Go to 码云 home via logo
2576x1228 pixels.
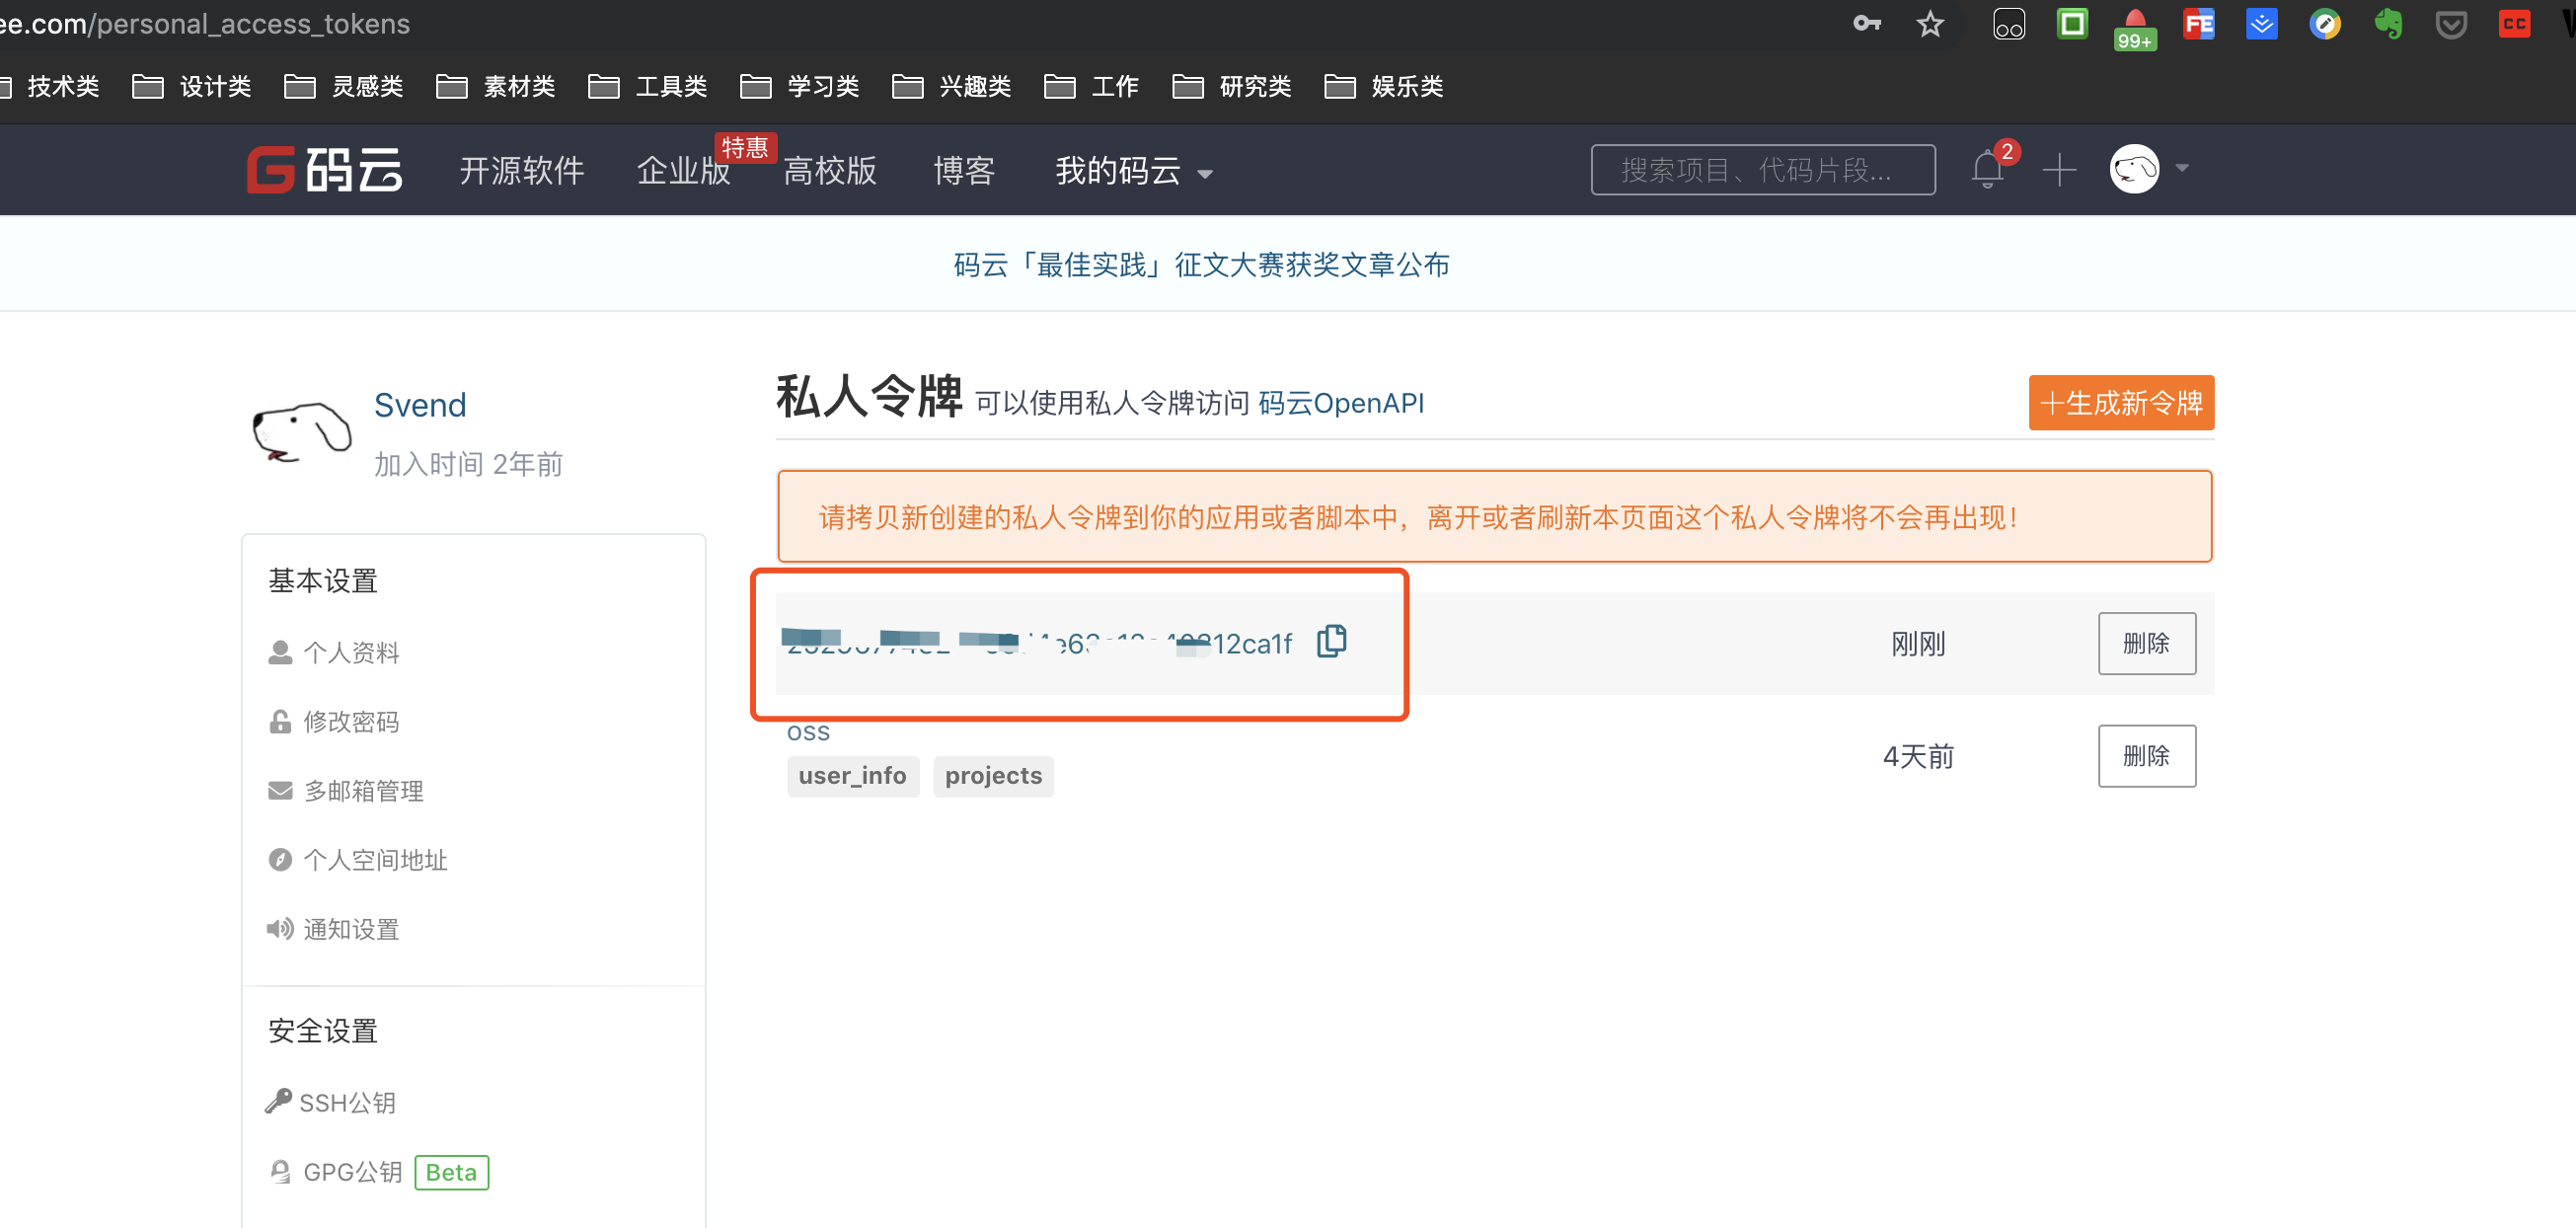(x=325, y=169)
